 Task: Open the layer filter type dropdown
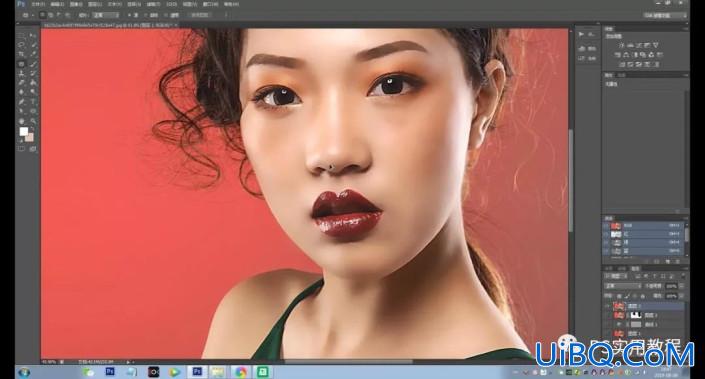pos(617,276)
